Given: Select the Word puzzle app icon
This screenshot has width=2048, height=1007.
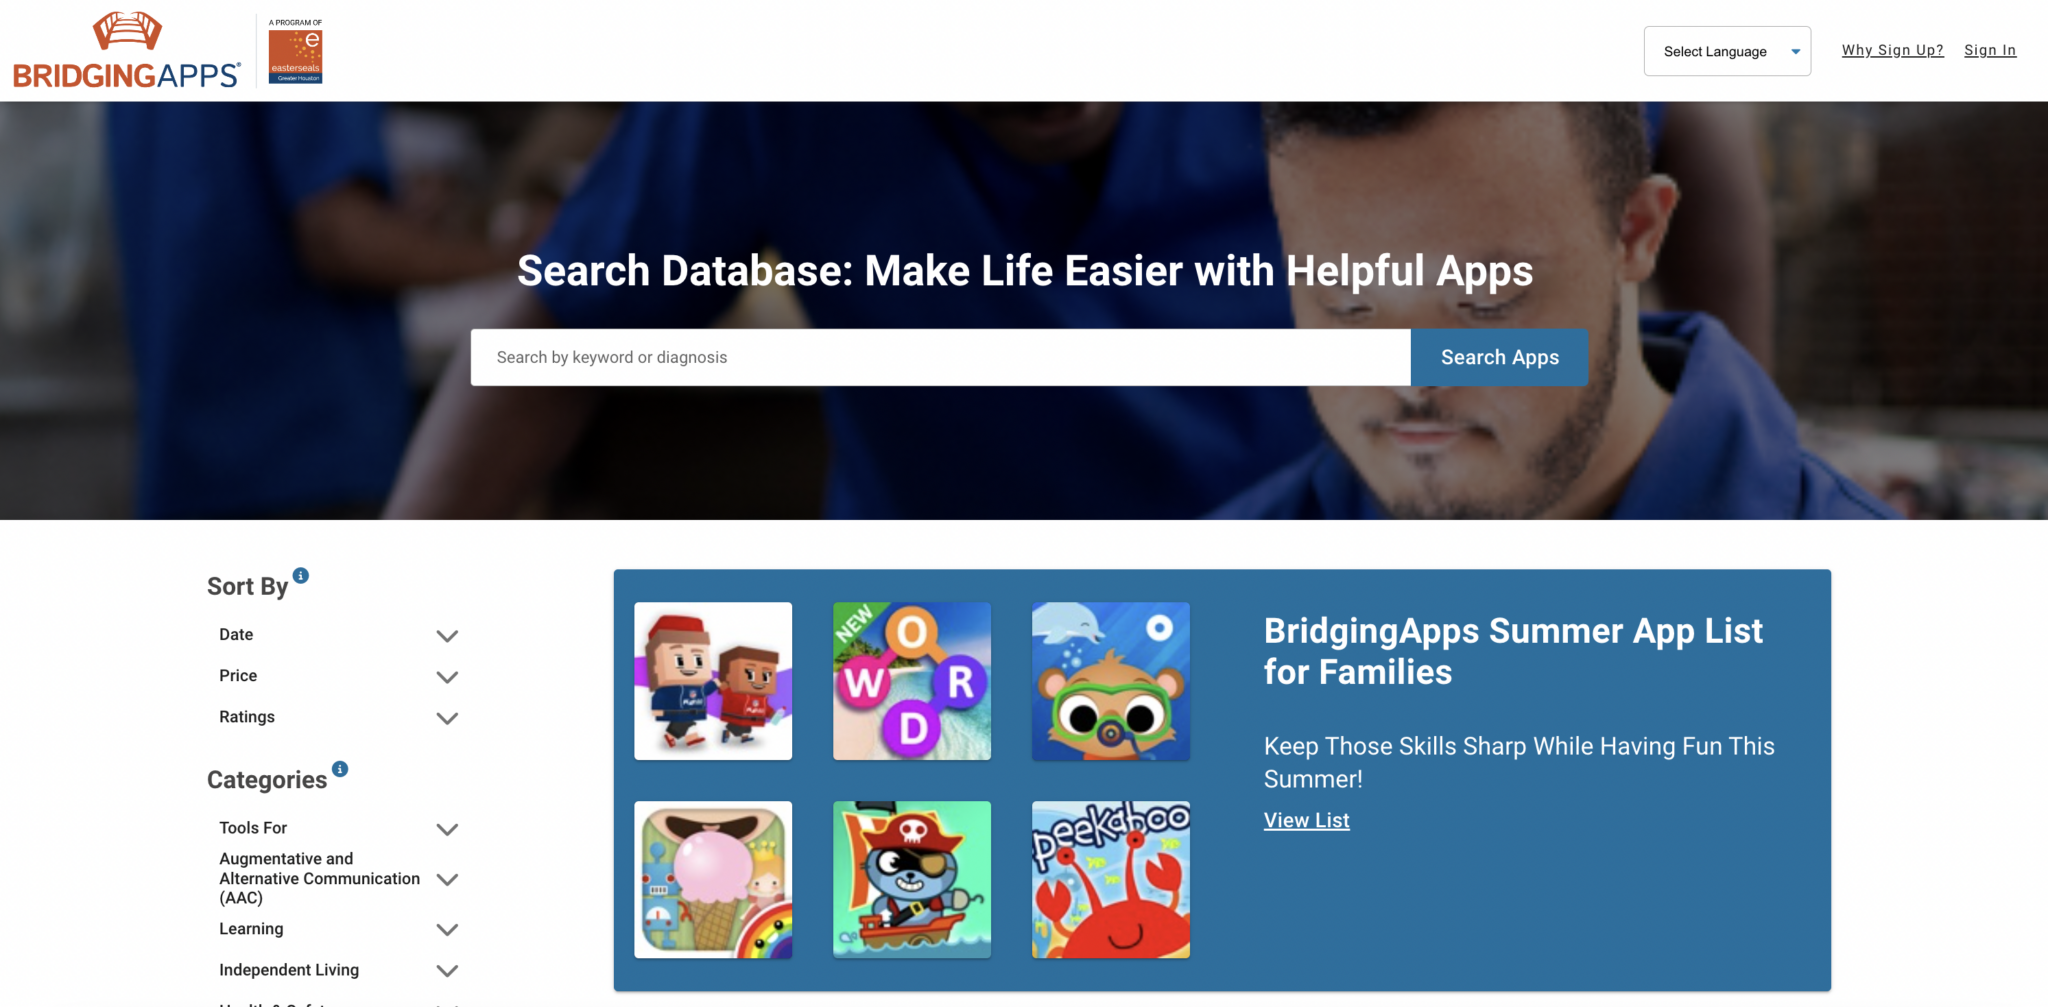Looking at the screenshot, I should coord(911,681).
